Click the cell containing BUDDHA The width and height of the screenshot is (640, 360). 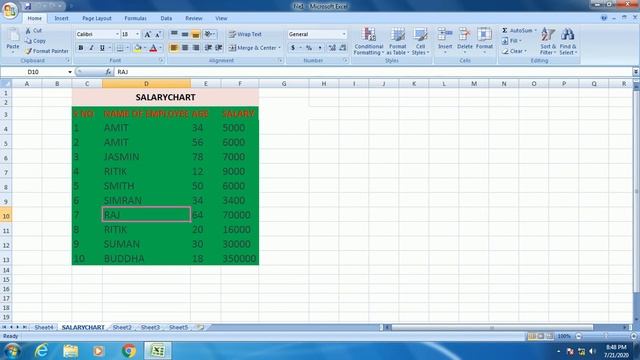[146, 258]
